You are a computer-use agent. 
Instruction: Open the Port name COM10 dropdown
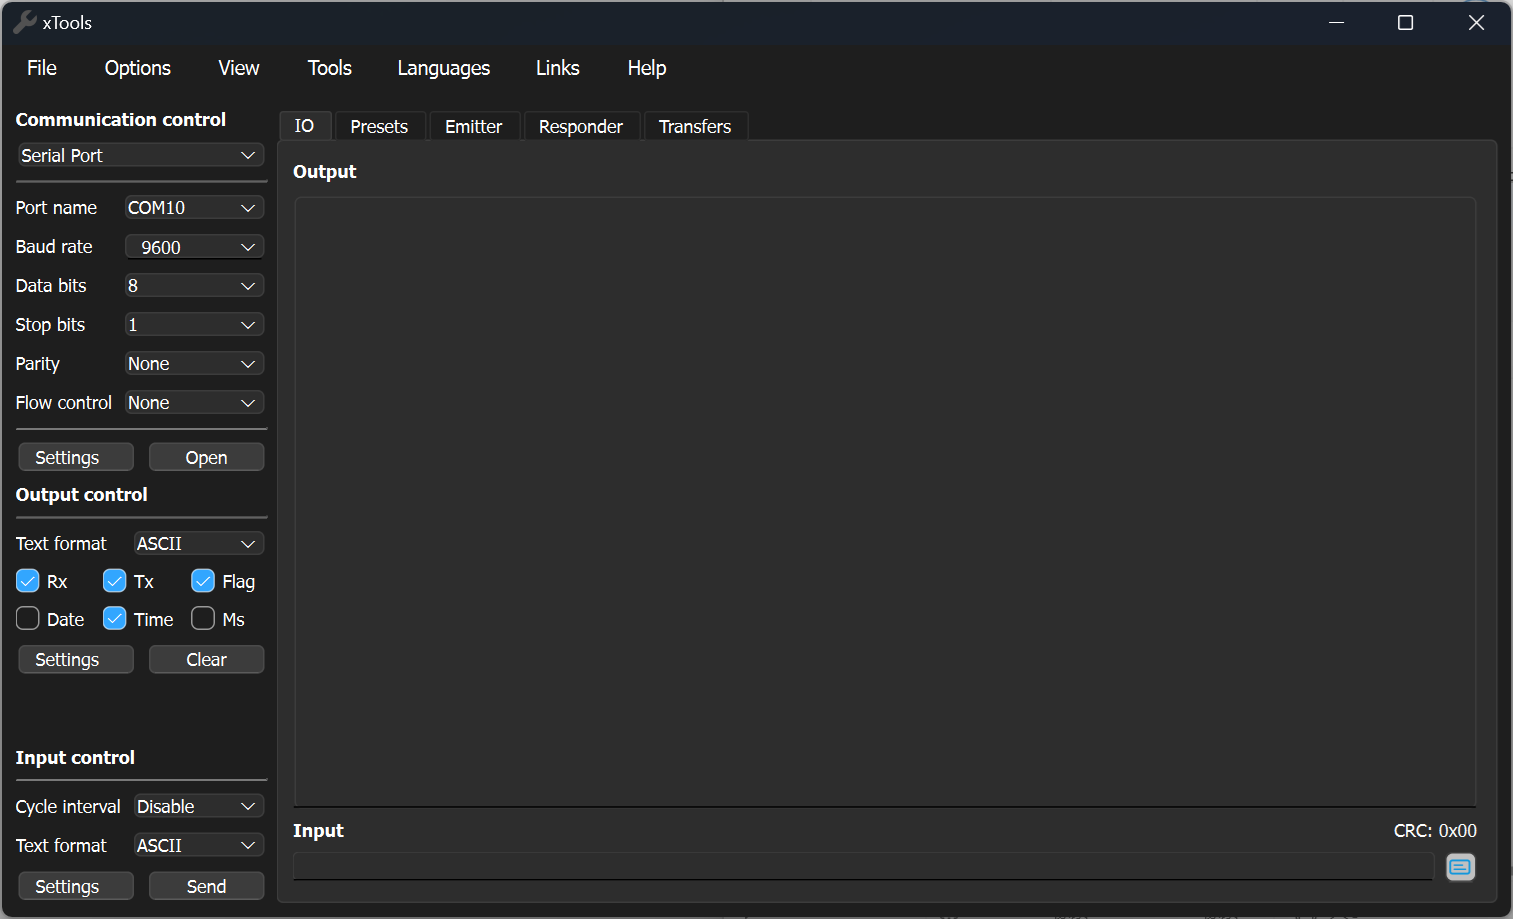click(194, 208)
